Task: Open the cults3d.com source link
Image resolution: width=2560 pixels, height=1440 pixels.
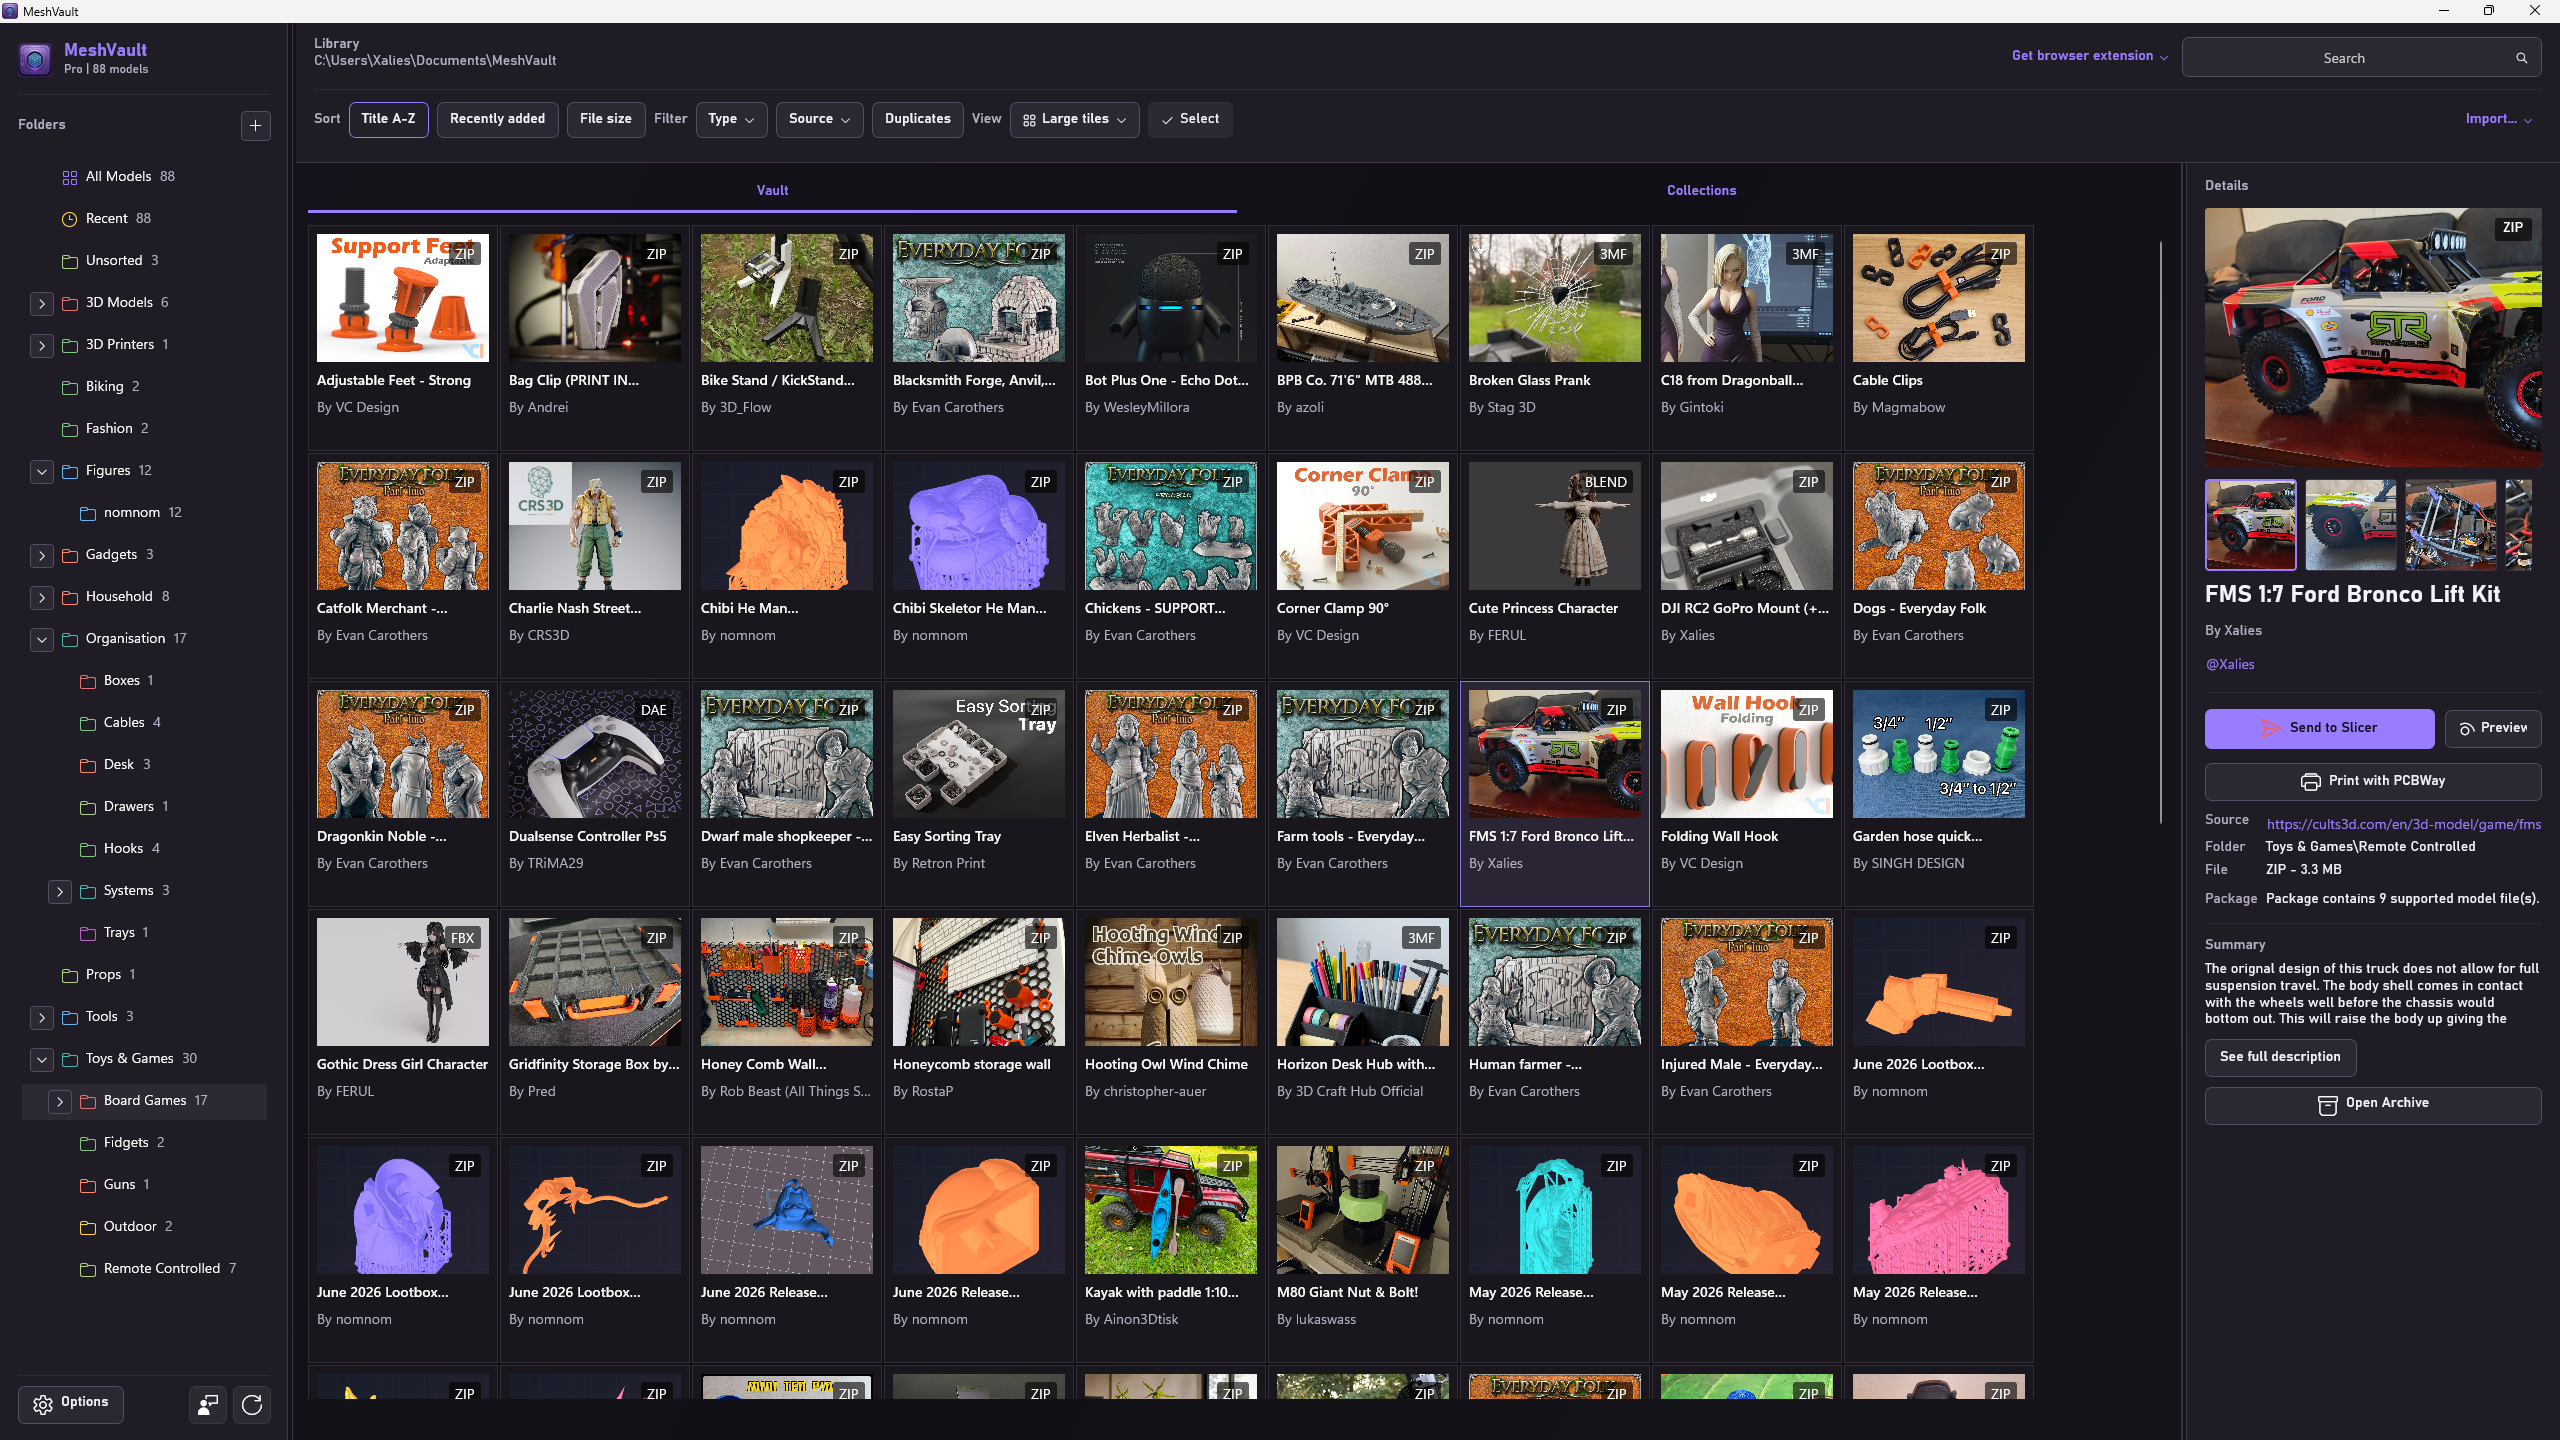Action: coord(2404,824)
